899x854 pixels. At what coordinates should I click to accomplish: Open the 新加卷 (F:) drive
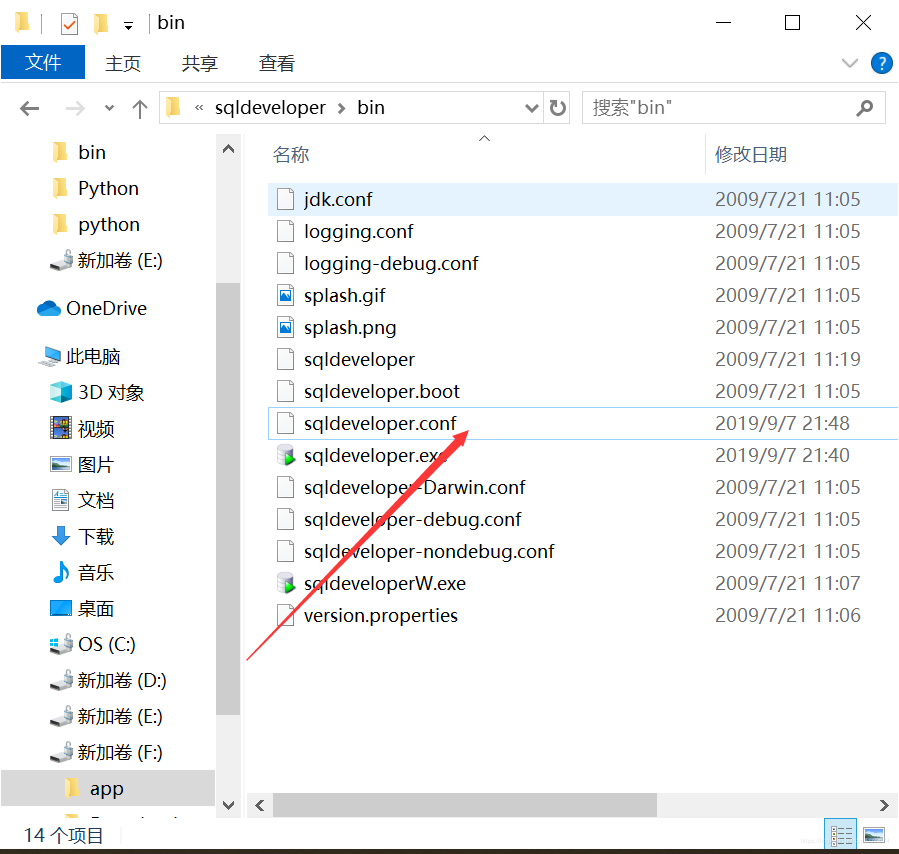tap(120, 753)
